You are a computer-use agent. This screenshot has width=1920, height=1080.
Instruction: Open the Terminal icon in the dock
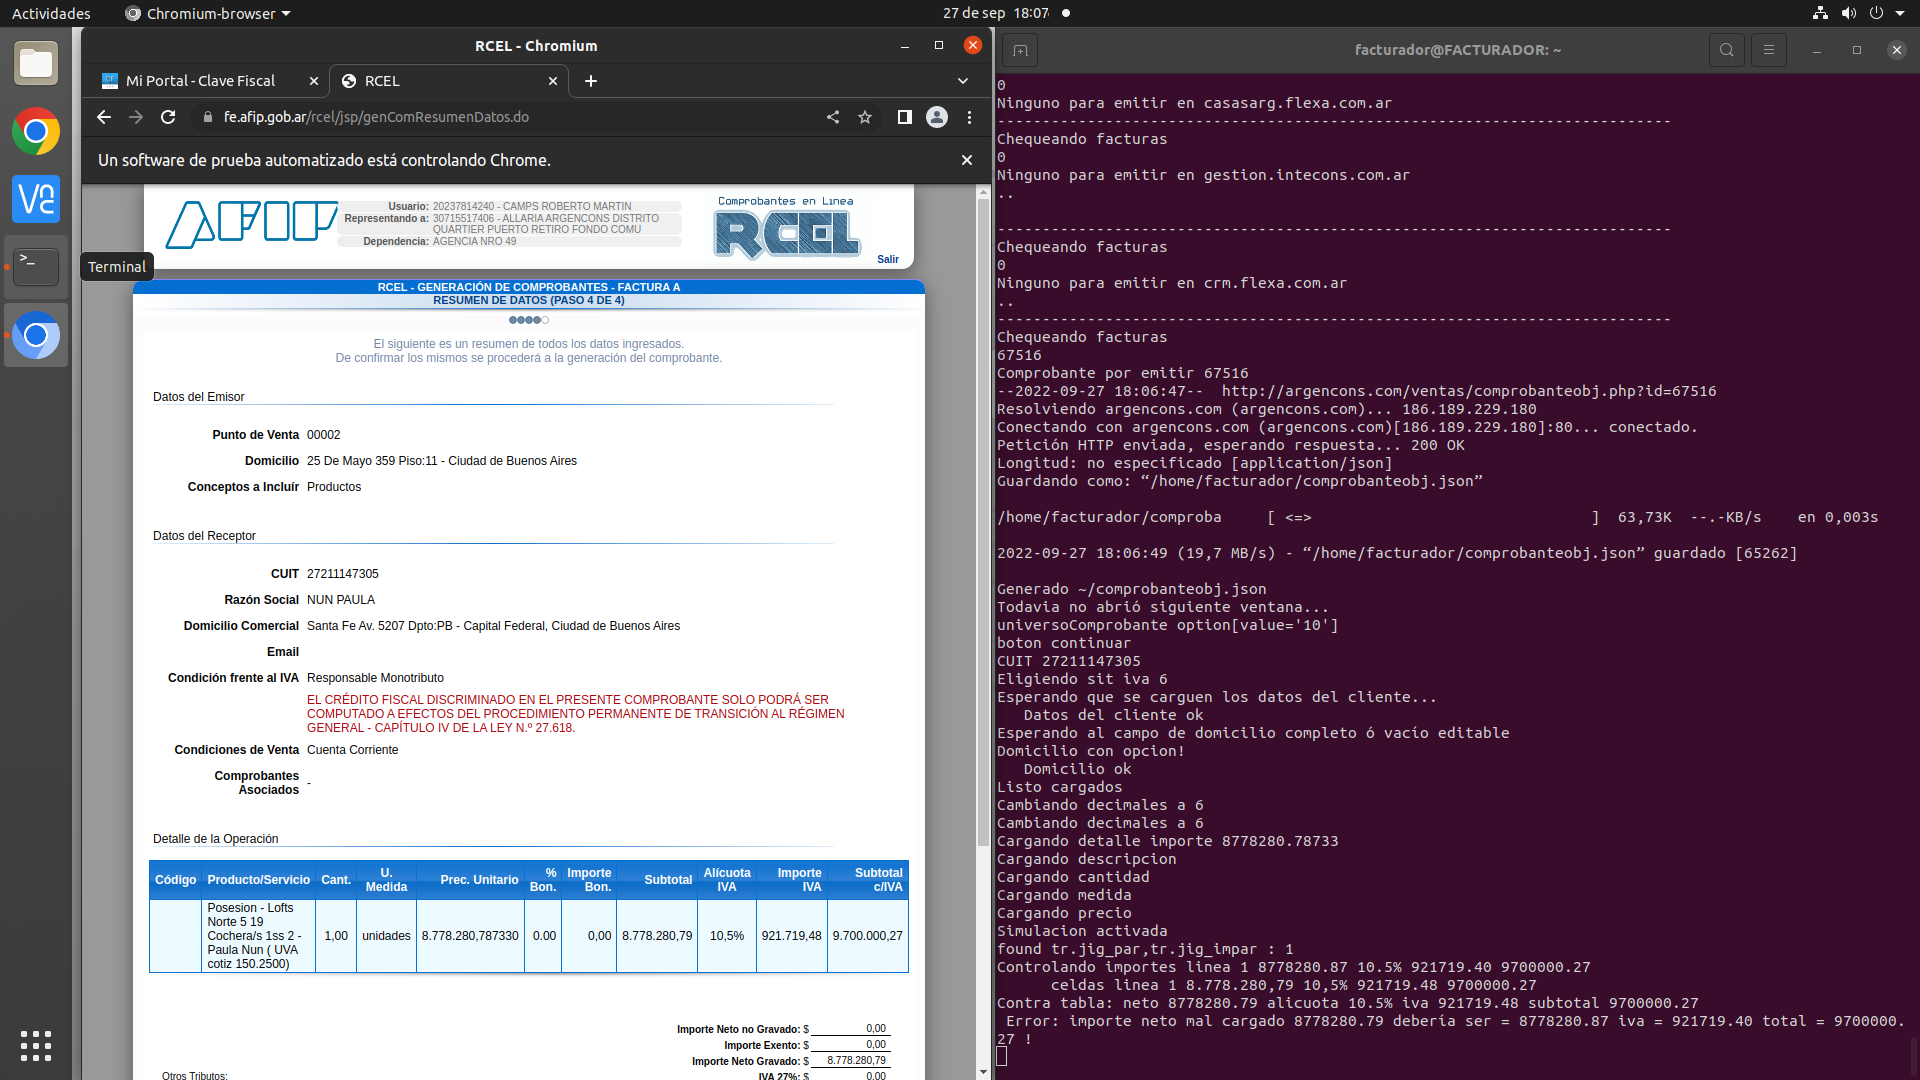[x=36, y=267]
